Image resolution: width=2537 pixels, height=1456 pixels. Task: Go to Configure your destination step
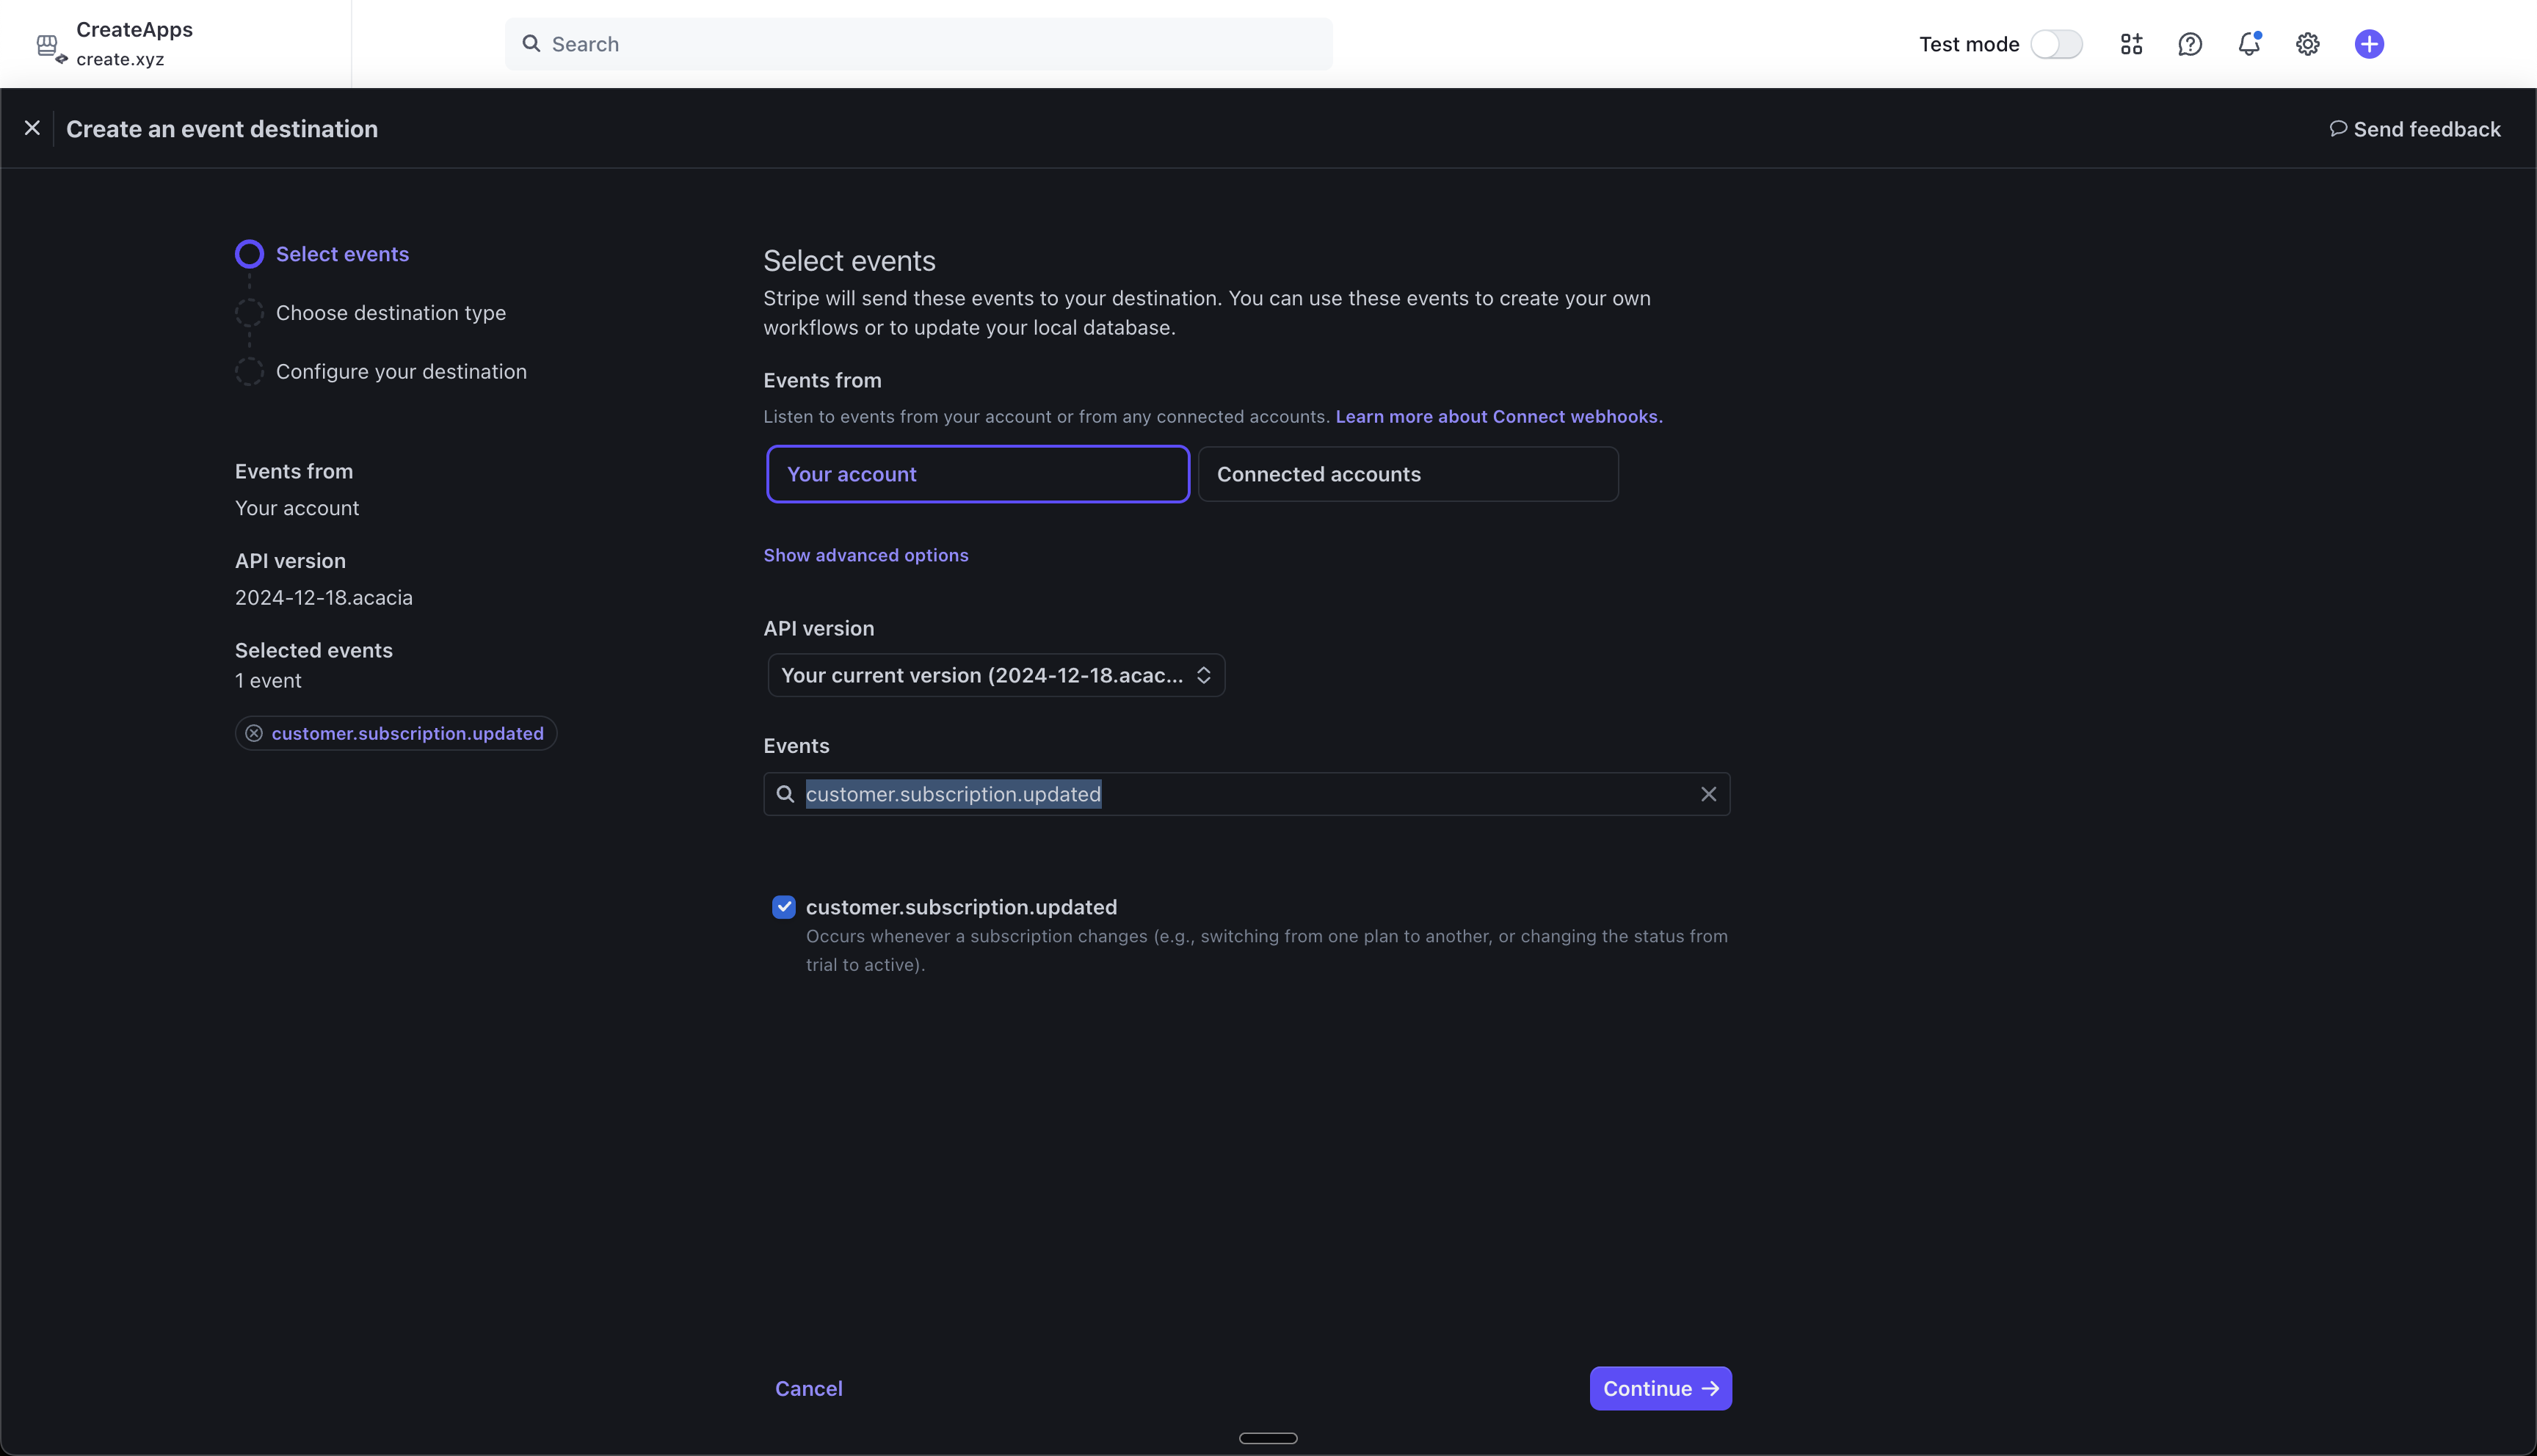[400, 372]
